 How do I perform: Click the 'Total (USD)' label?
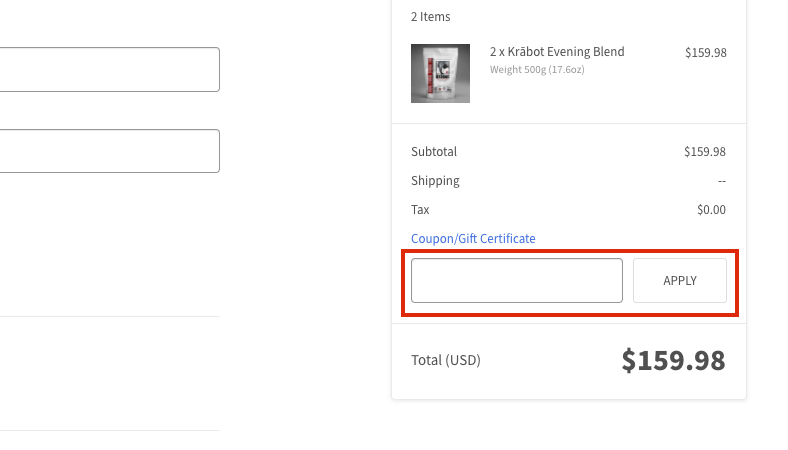tap(446, 360)
